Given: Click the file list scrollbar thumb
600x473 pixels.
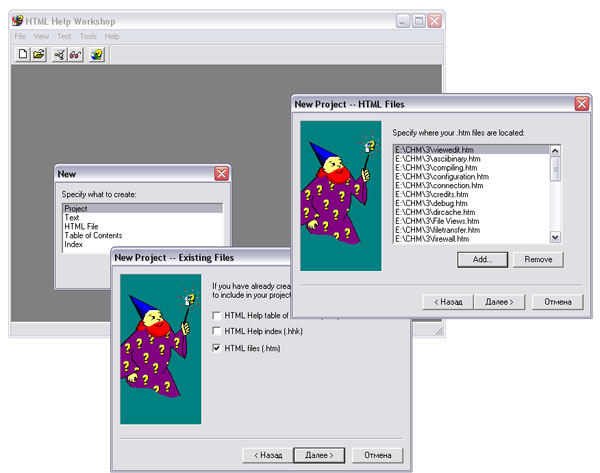Looking at the screenshot, I should click(555, 168).
